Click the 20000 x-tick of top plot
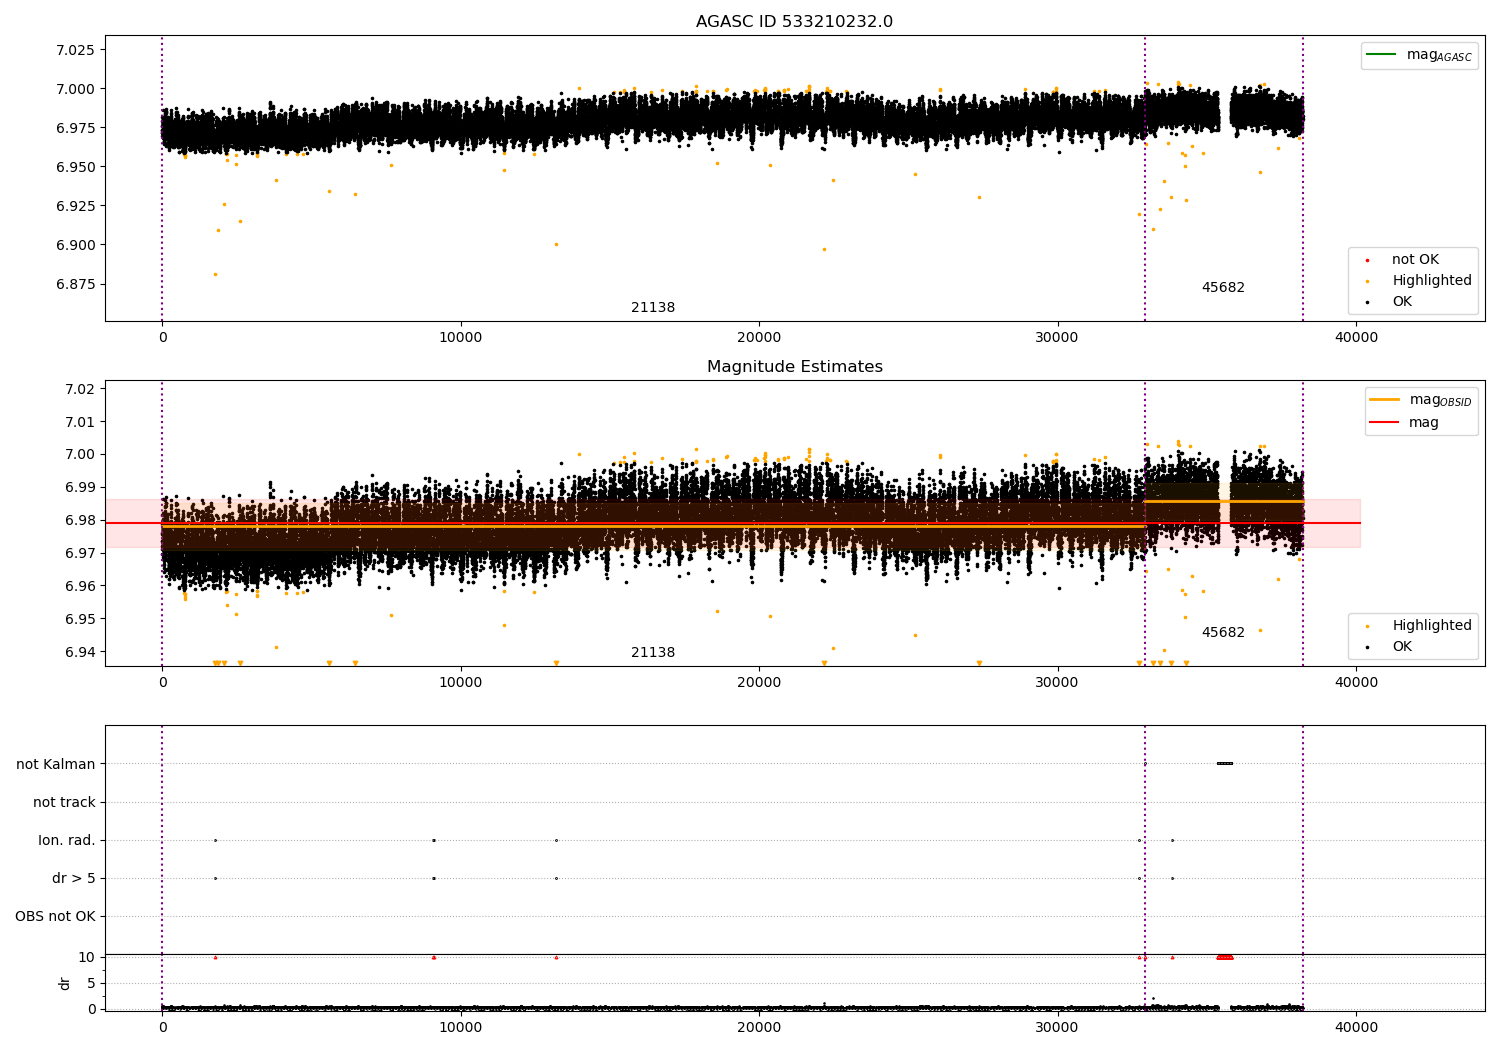The height and width of the screenshot is (1050, 1500). tap(759, 337)
